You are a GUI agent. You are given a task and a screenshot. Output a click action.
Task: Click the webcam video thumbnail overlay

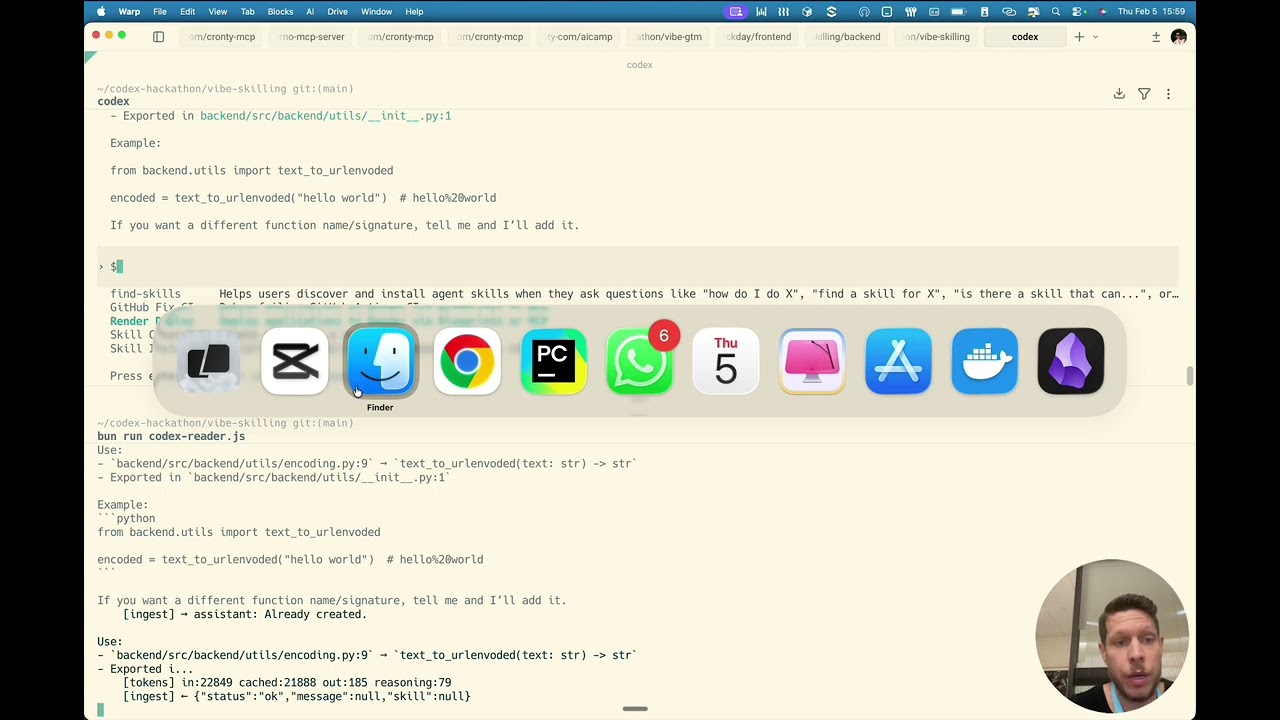(1112, 636)
